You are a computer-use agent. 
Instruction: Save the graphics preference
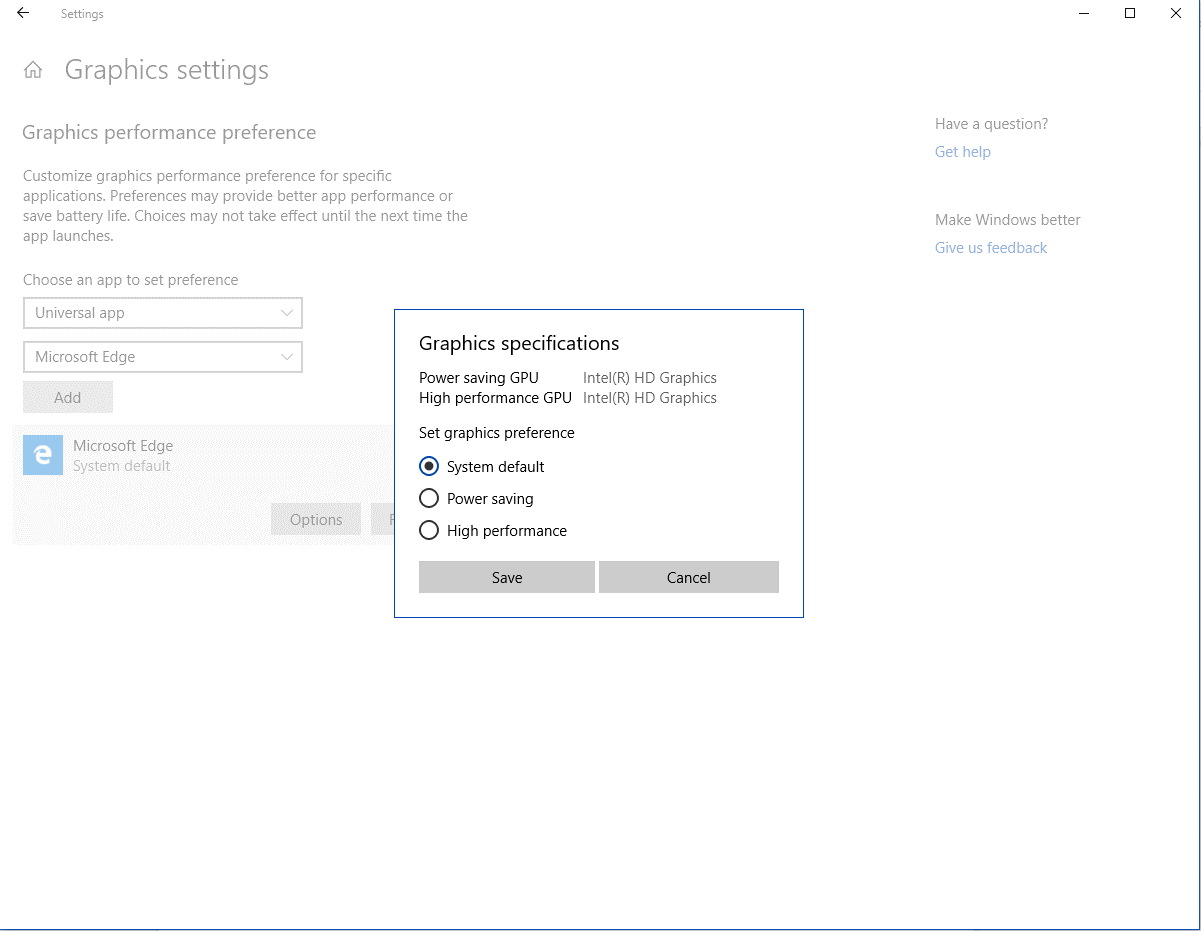pyautogui.click(x=507, y=577)
